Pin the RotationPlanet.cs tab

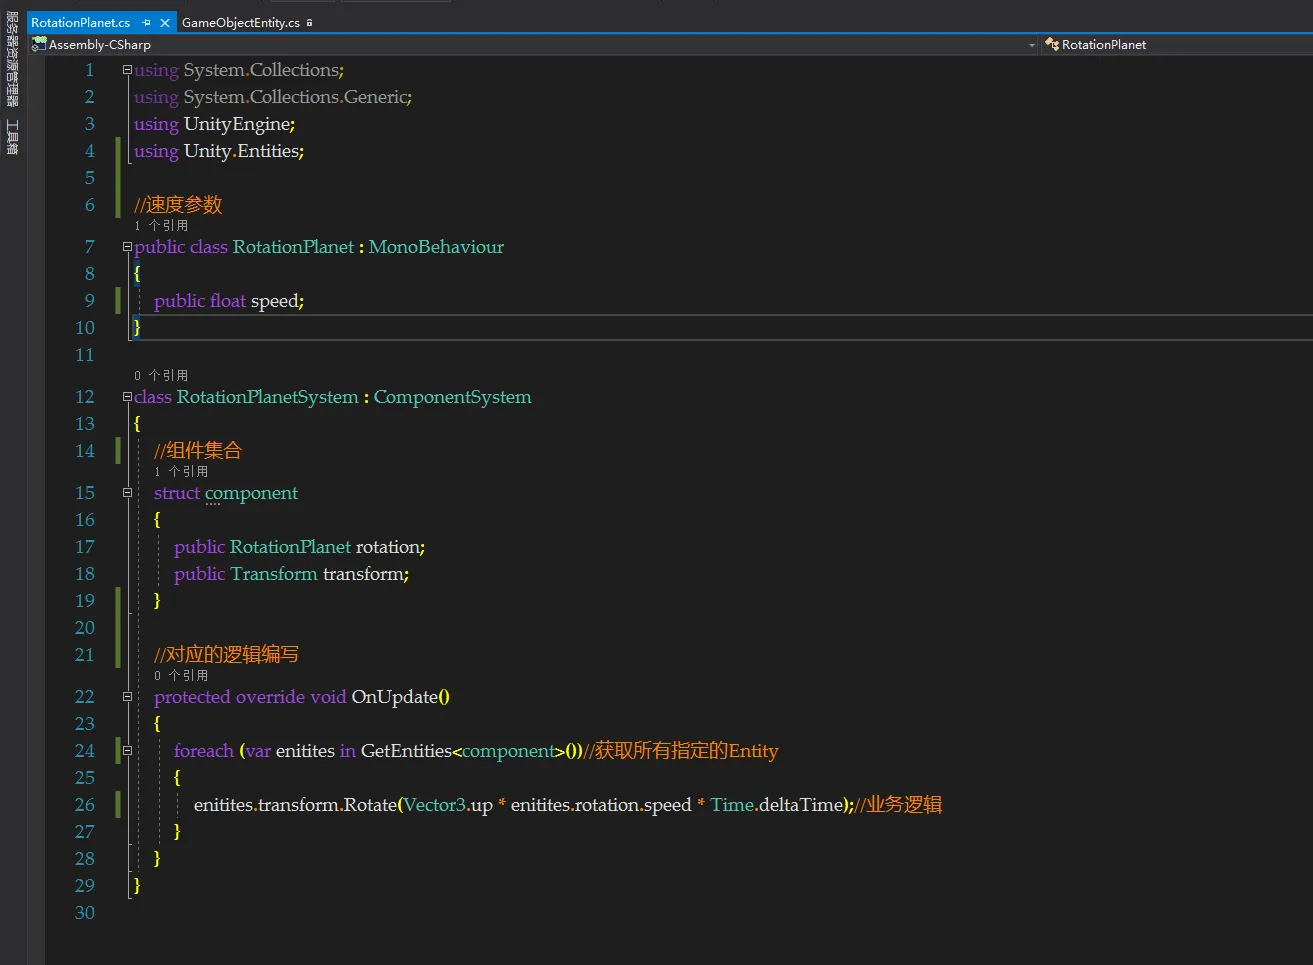pos(147,22)
